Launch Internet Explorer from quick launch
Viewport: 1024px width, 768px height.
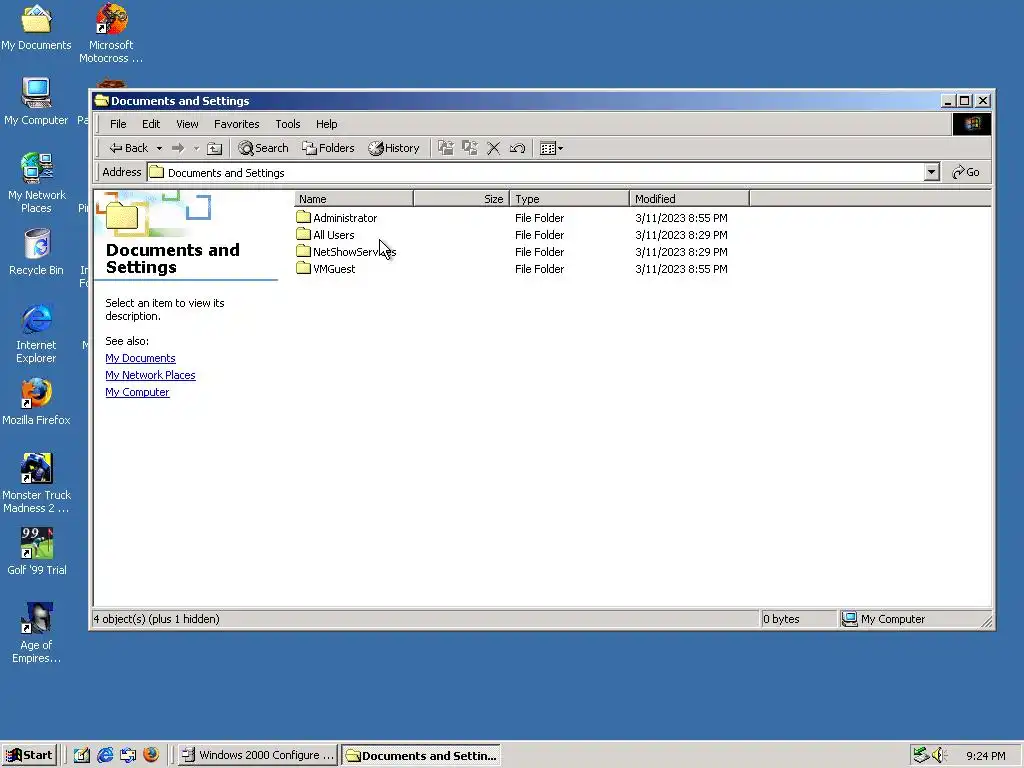(105, 755)
